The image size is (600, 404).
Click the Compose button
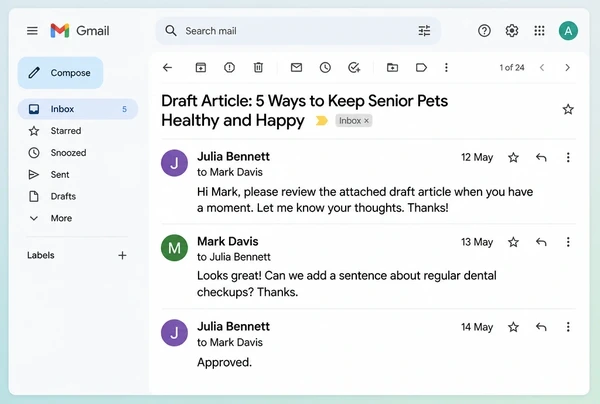(x=60, y=73)
